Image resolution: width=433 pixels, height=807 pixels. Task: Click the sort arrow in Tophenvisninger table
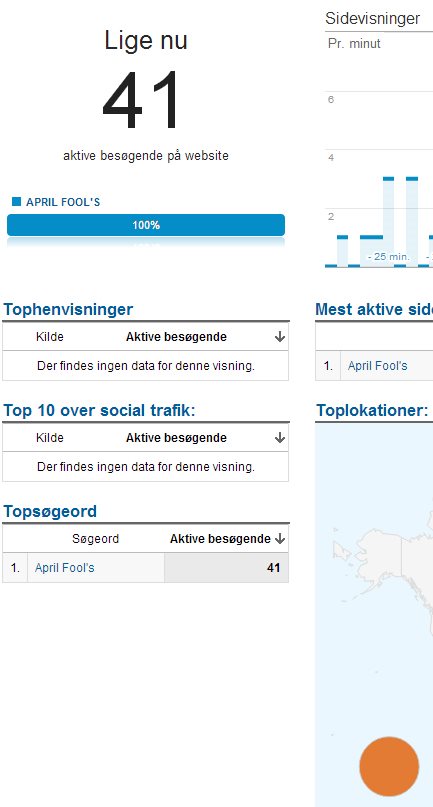pyautogui.click(x=280, y=337)
